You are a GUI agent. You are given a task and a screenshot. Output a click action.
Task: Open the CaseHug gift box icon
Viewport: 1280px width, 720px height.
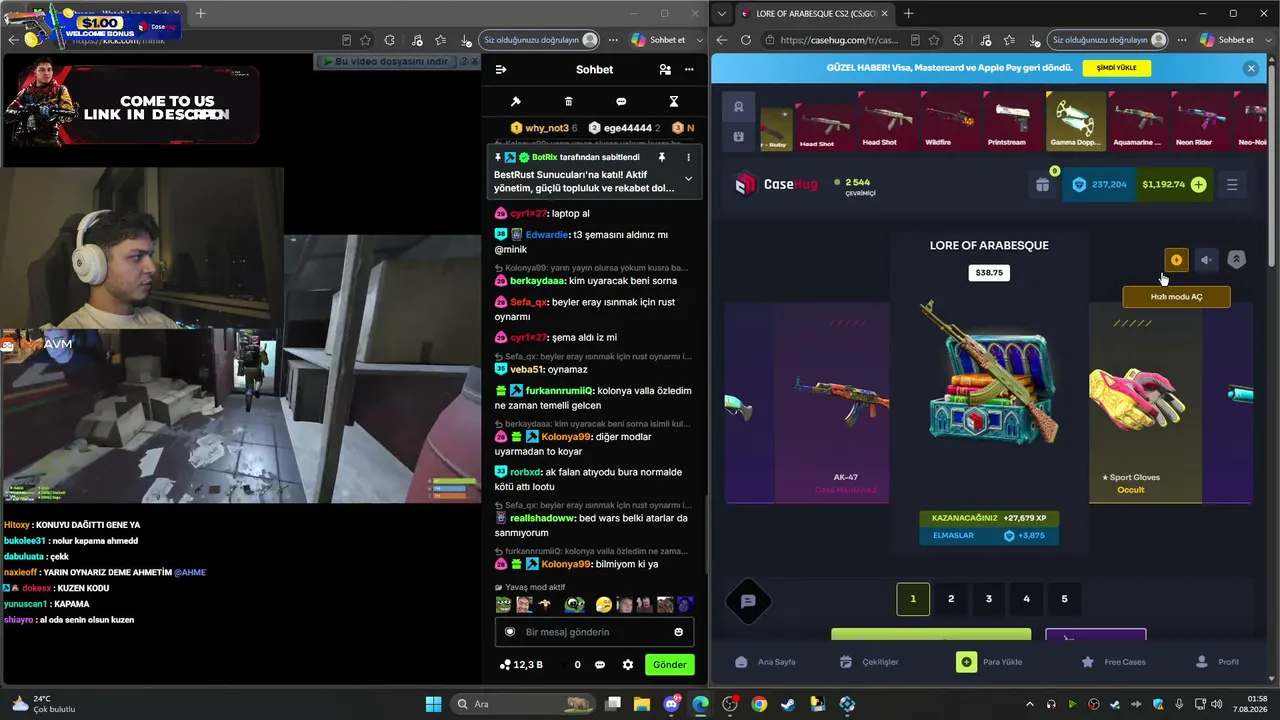[1042, 185]
